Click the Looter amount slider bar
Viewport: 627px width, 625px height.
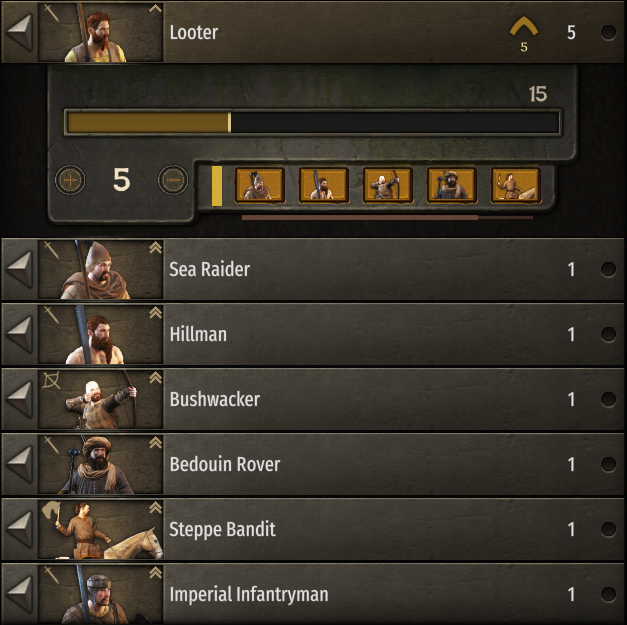313,122
